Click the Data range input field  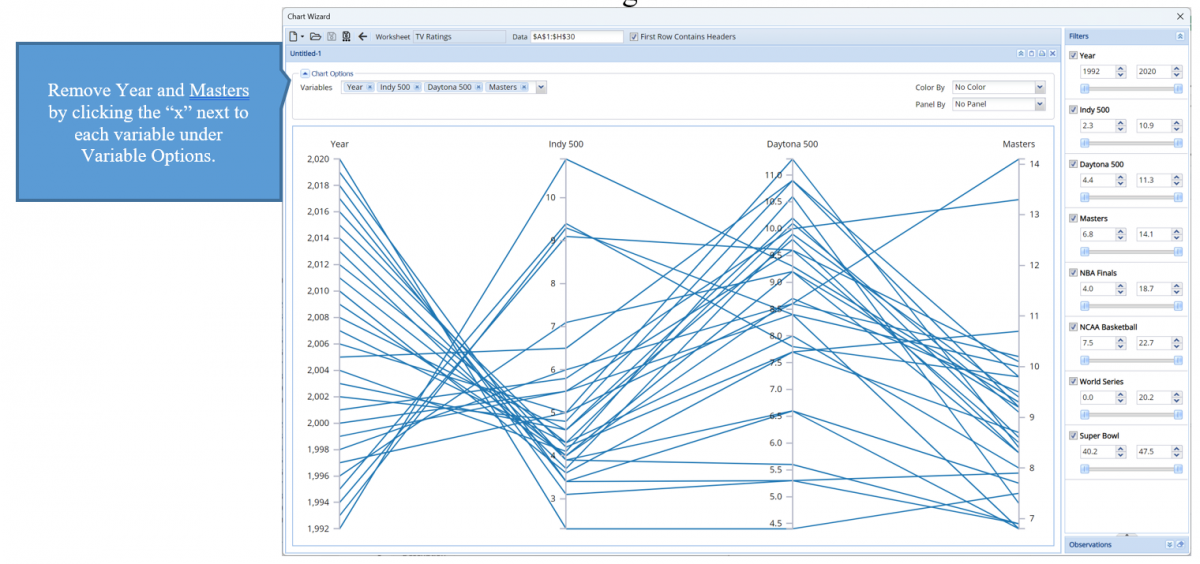pyautogui.click(x=576, y=37)
